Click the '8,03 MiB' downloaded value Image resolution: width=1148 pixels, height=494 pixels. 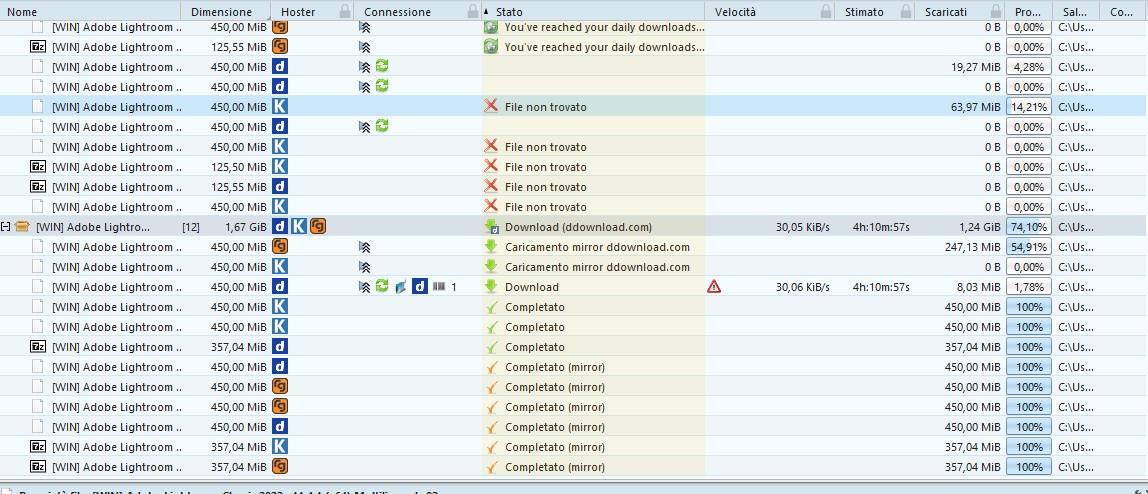pyautogui.click(x=978, y=287)
